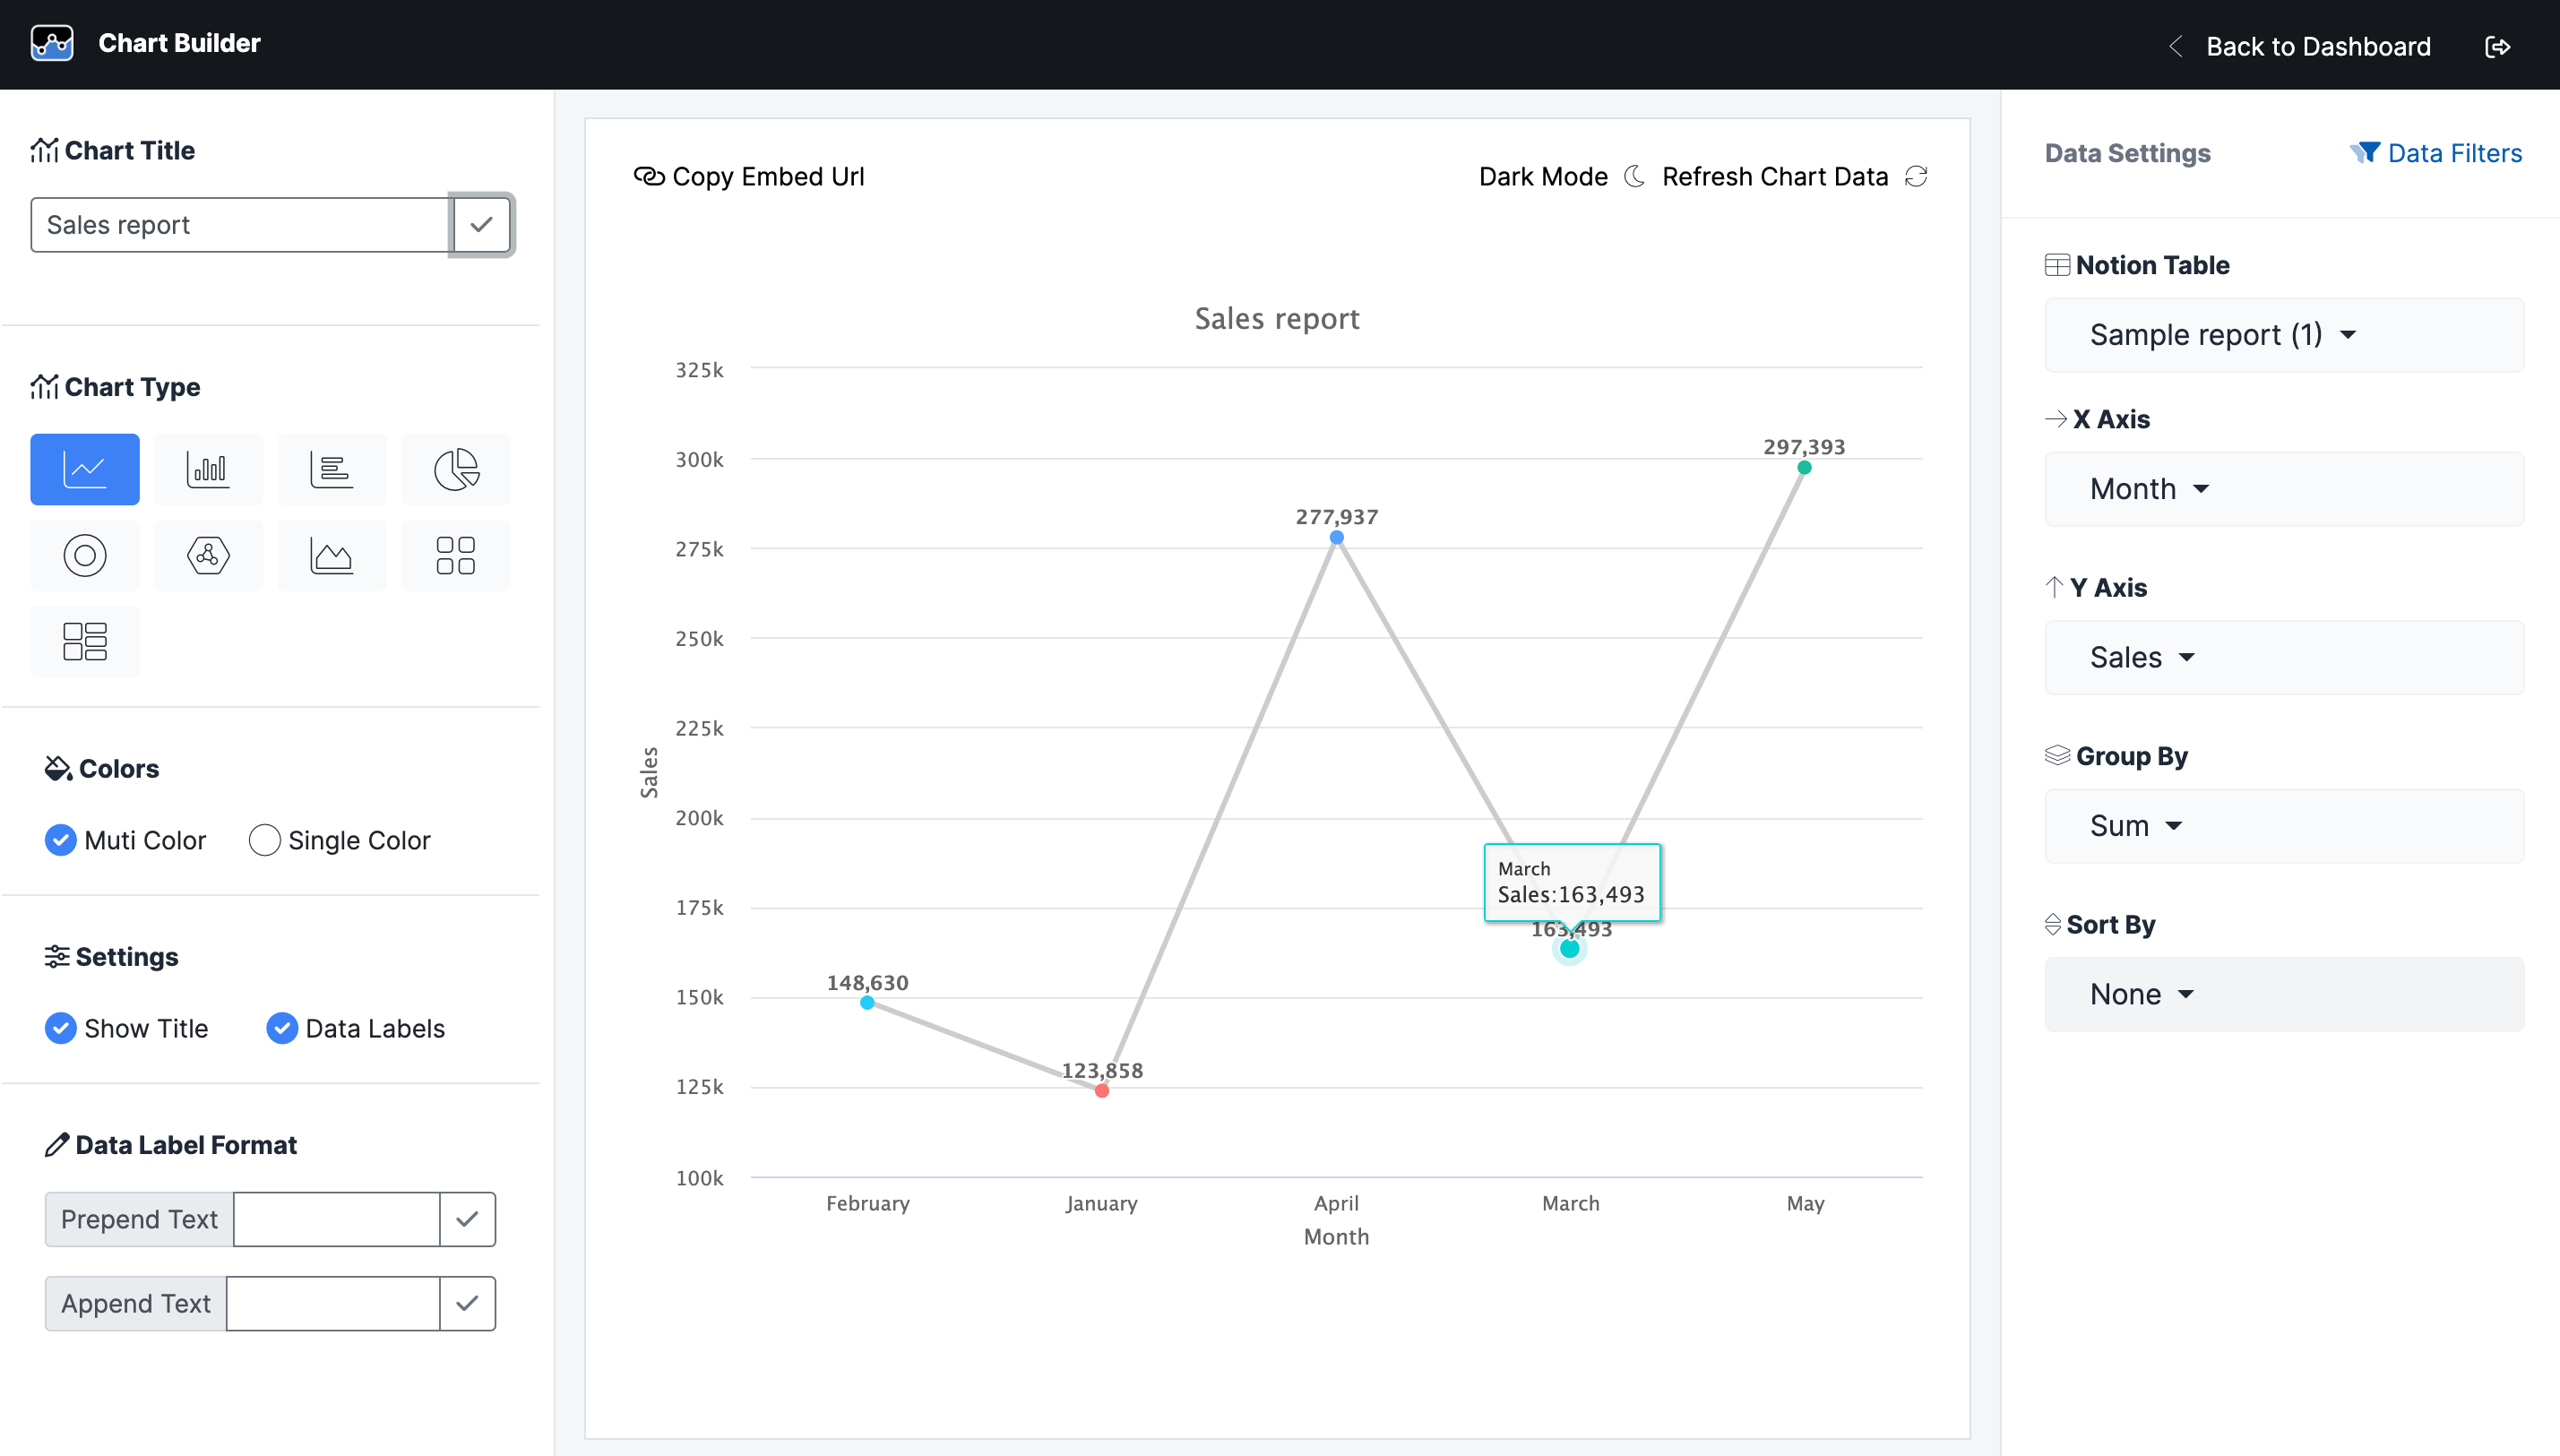2560x1456 pixels.
Task: Disable Data Labels checkbox
Action: tap(281, 1027)
